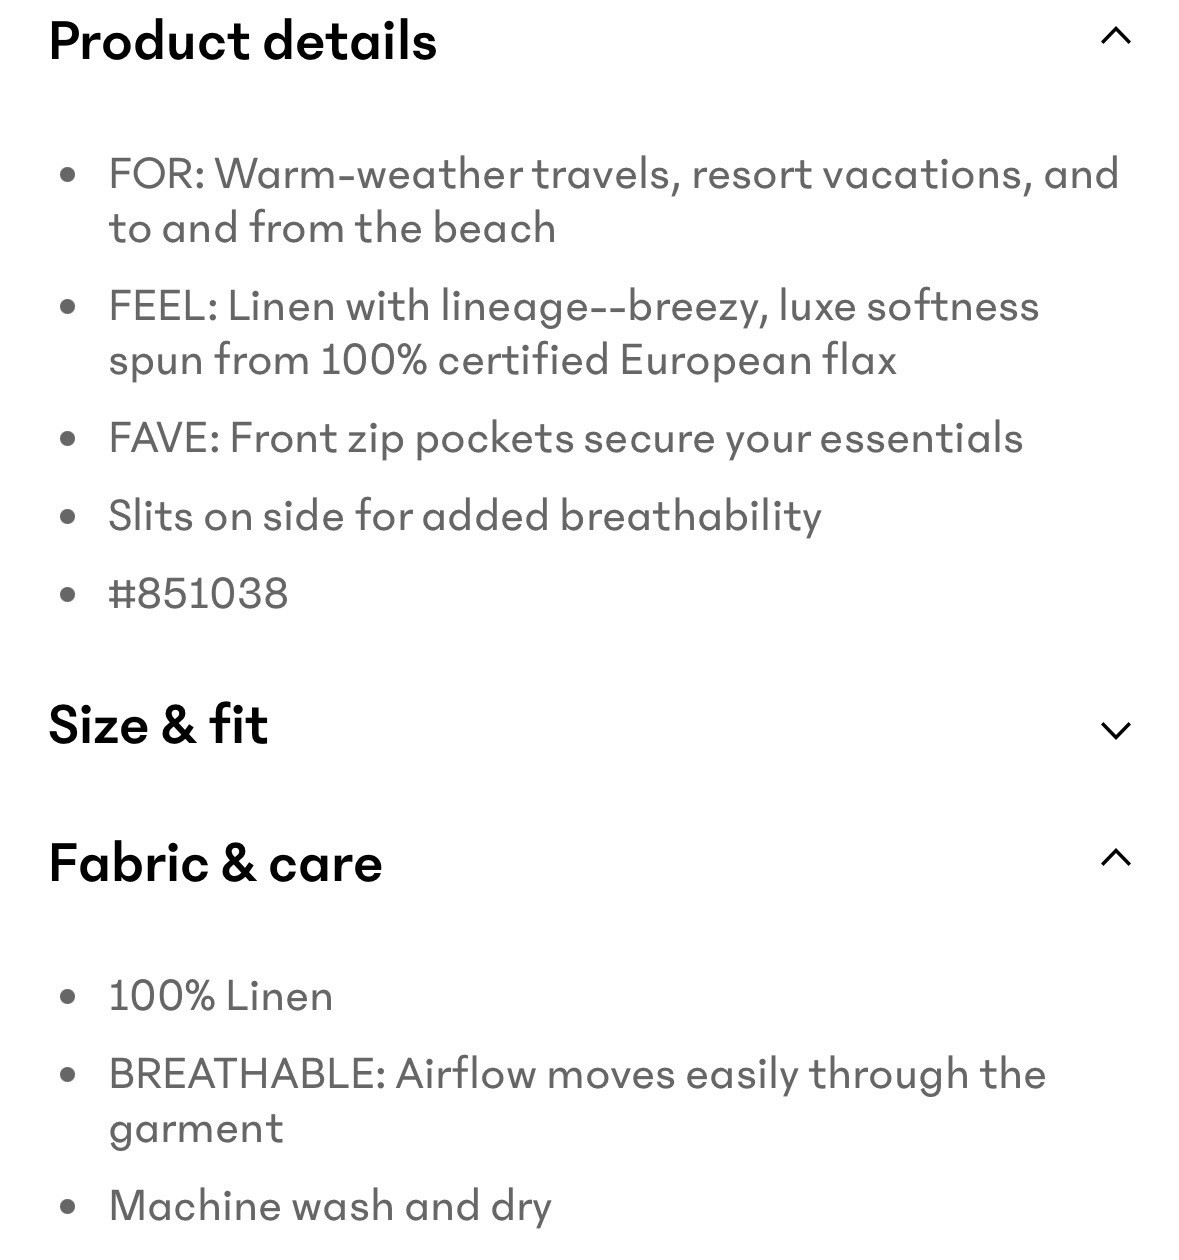Screen dimensions: 1179x1260
Task: Collapse Product details using the up chevron
Action: (x=1115, y=38)
